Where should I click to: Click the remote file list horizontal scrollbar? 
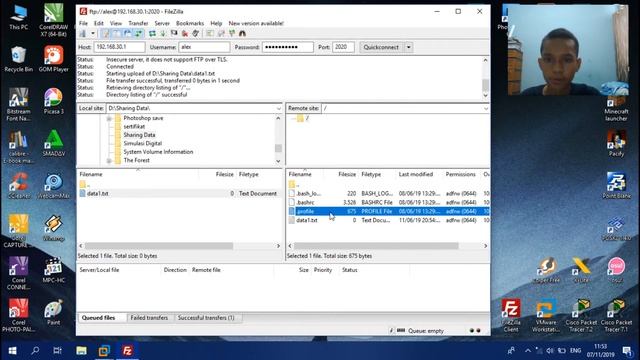(x=376, y=246)
